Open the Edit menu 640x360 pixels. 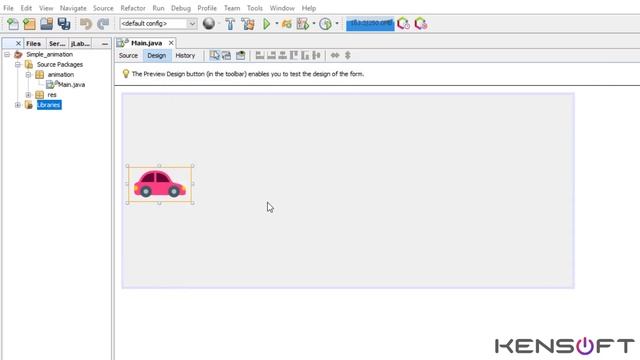coord(26,8)
